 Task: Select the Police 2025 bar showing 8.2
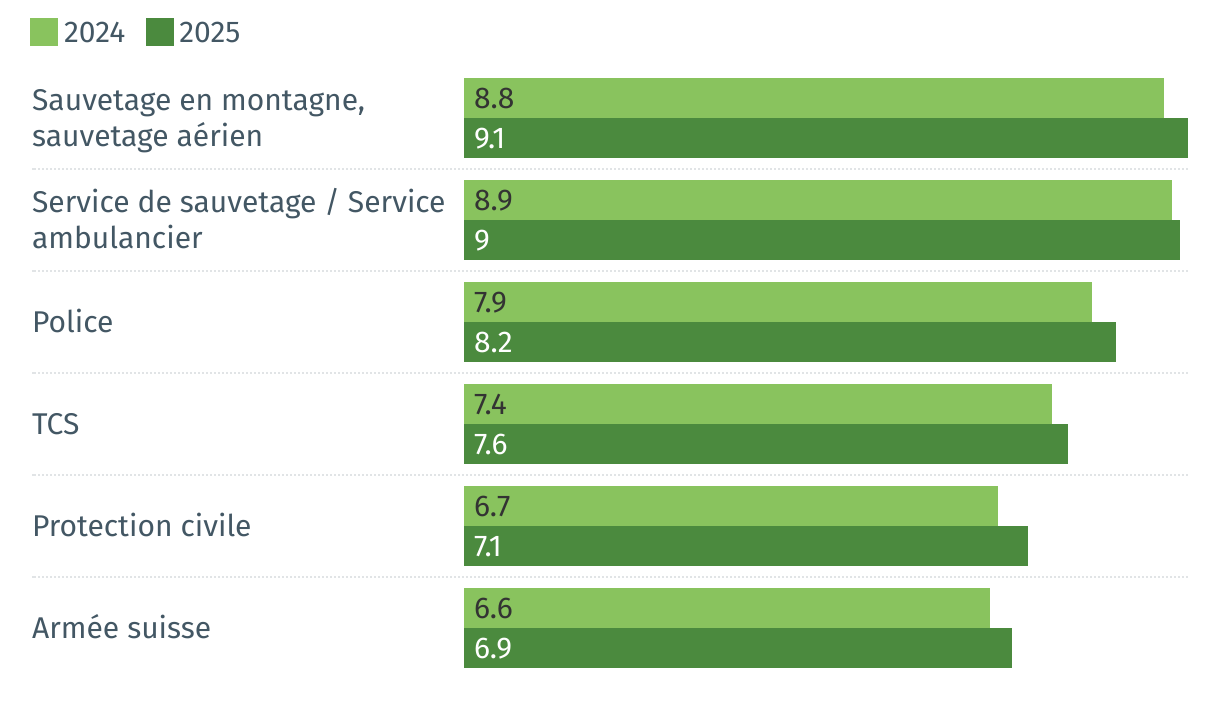pos(789,342)
